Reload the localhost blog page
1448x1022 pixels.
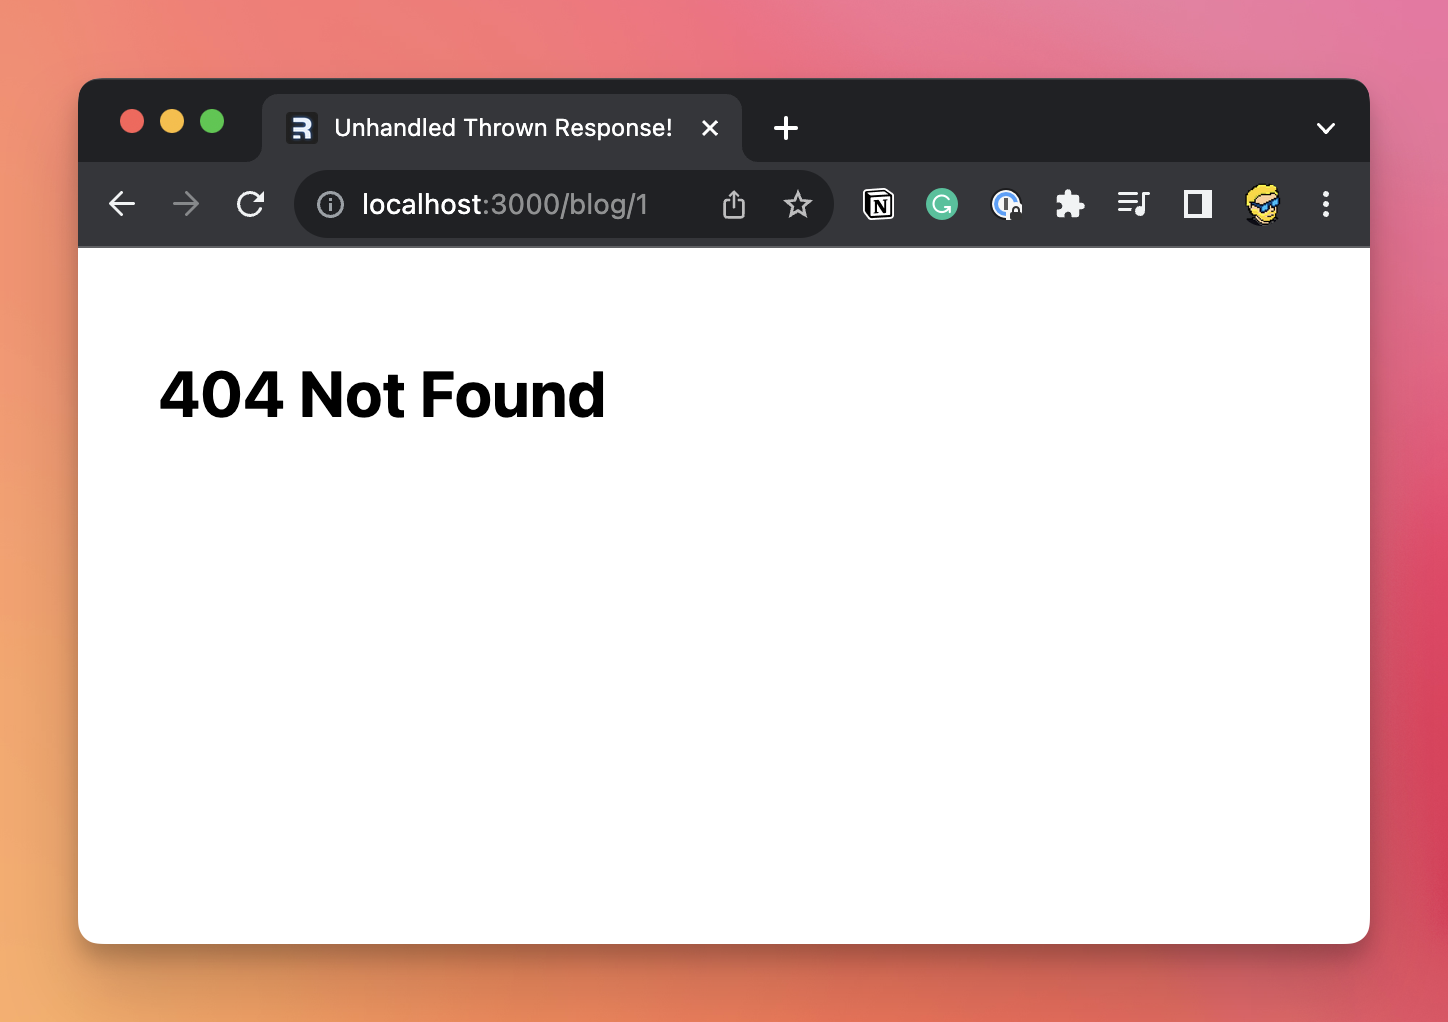tap(250, 204)
